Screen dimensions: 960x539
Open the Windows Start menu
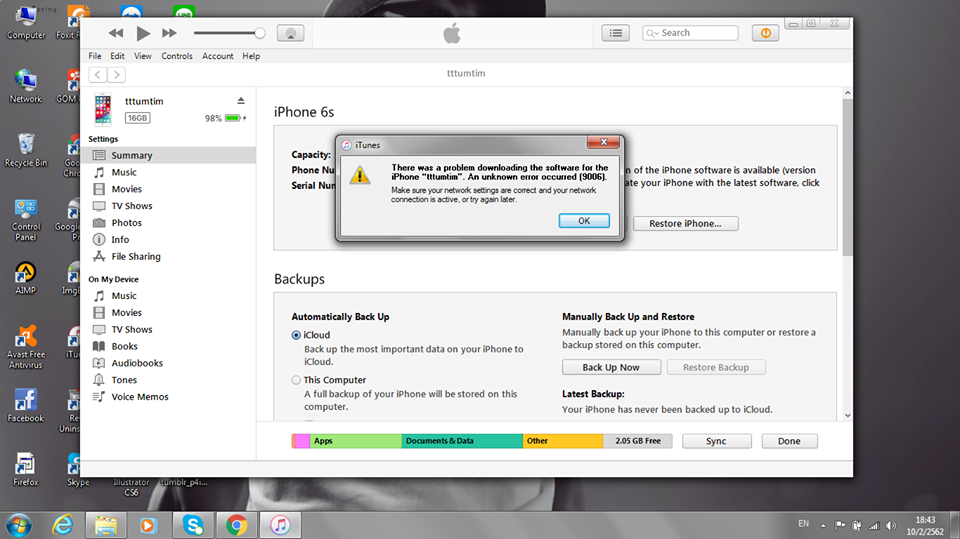18,526
